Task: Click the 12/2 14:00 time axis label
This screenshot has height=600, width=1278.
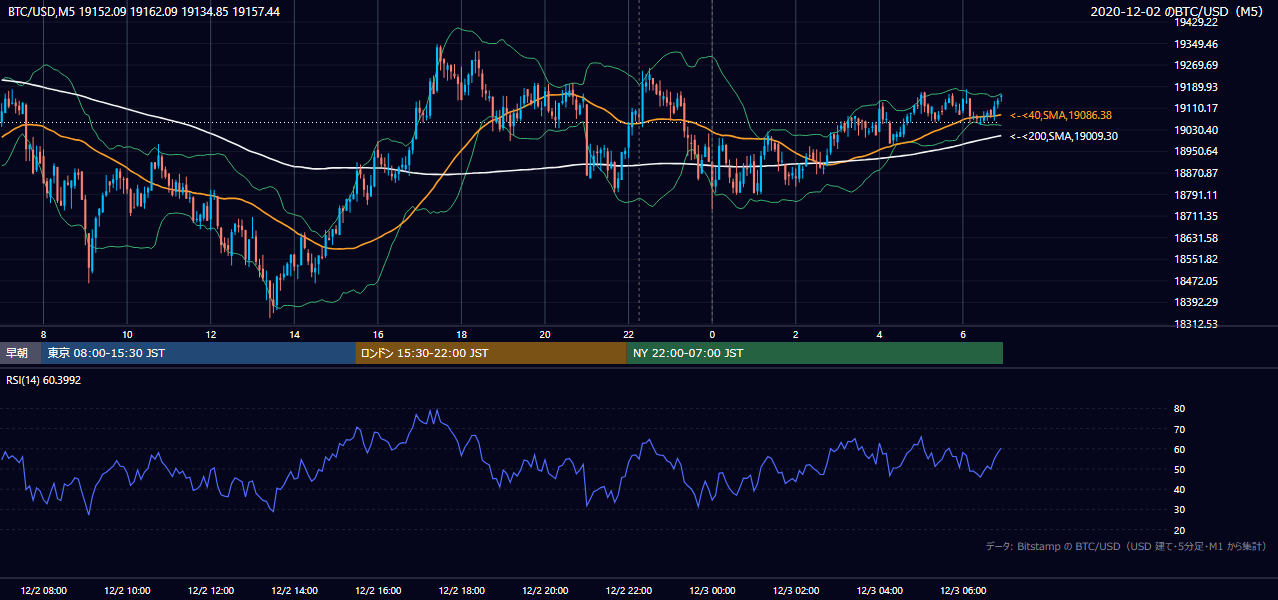Action: click(x=294, y=590)
